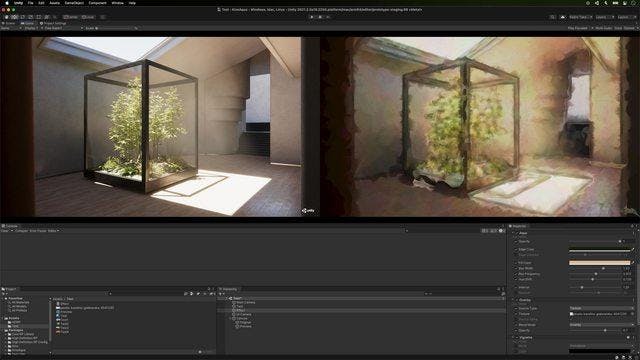Toggle Collapse in Console toolbar

[x=22, y=231]
